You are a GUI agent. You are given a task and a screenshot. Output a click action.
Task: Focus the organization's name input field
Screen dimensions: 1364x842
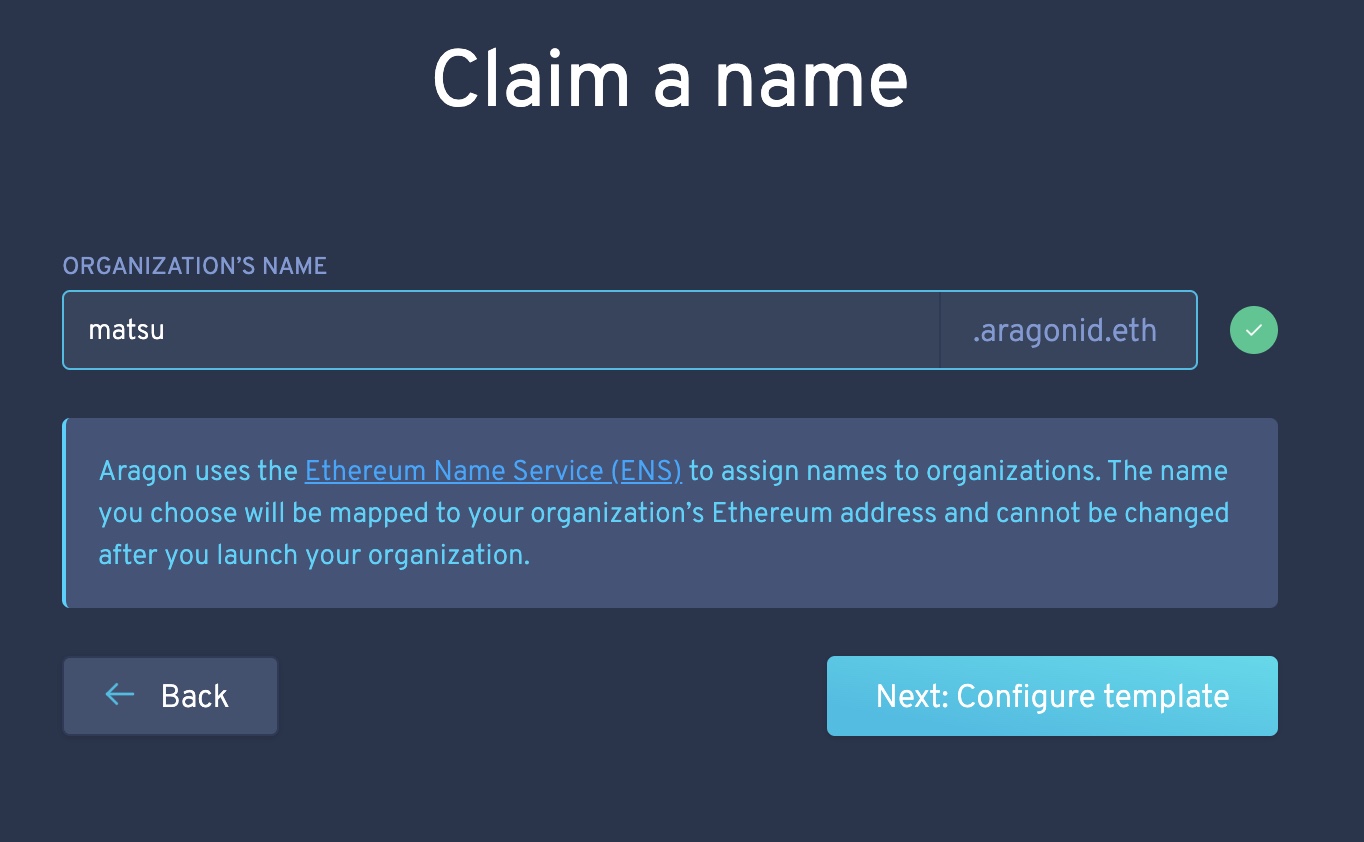coord(501,330)
